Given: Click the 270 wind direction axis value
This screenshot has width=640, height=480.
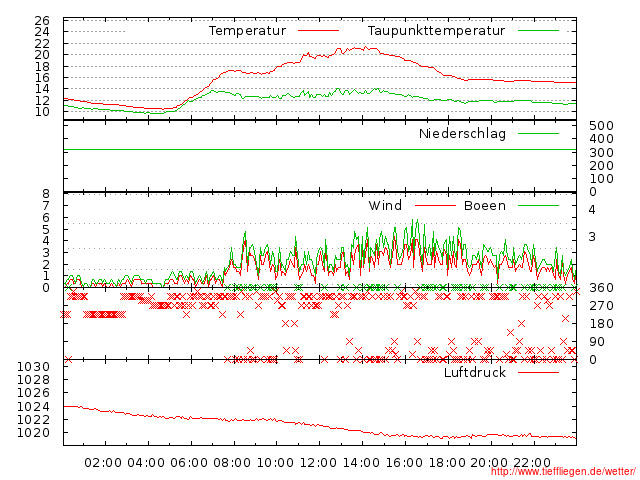Looking at the screenshot, I should coord(601,306).
